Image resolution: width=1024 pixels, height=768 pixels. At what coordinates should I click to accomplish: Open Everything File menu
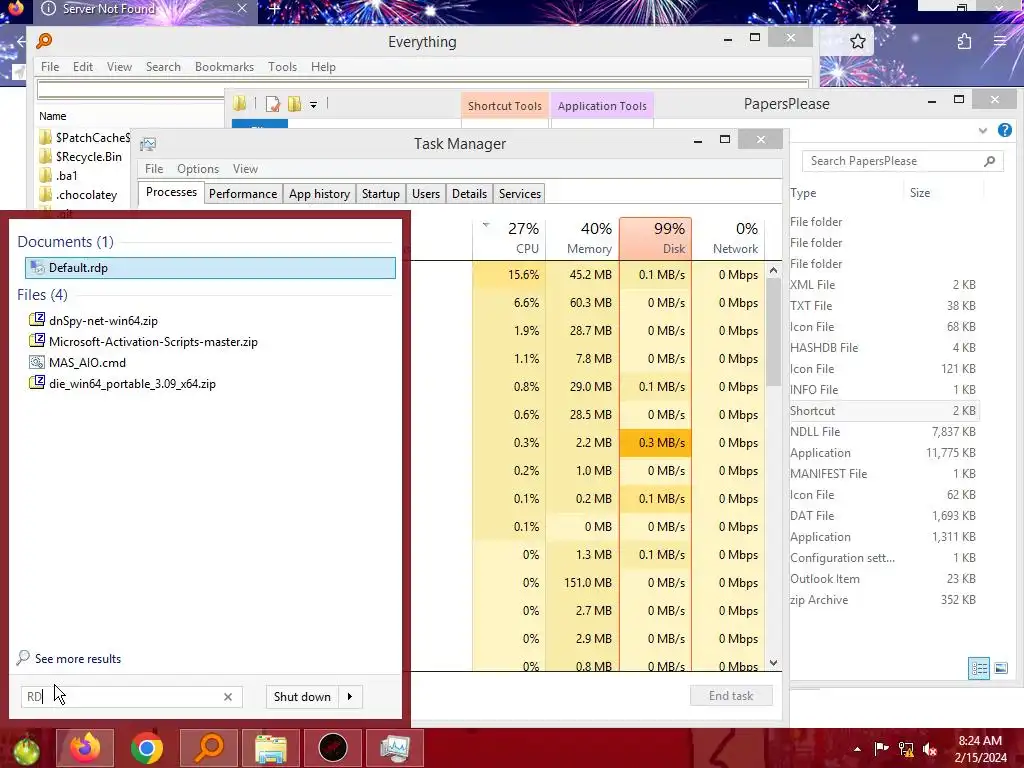[50, 67]
